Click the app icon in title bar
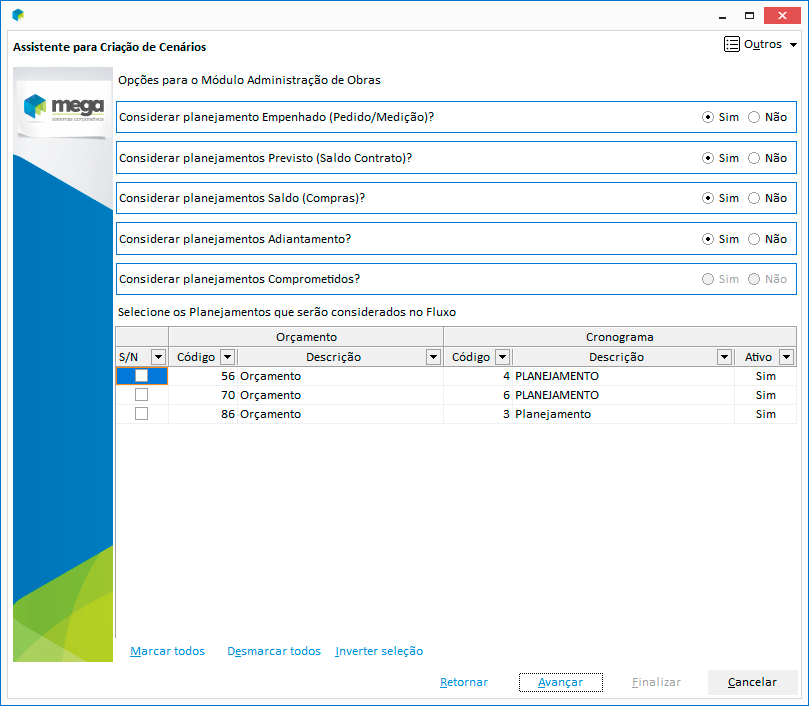The height and width of the screenshot is (706, 809). (18, 15)
